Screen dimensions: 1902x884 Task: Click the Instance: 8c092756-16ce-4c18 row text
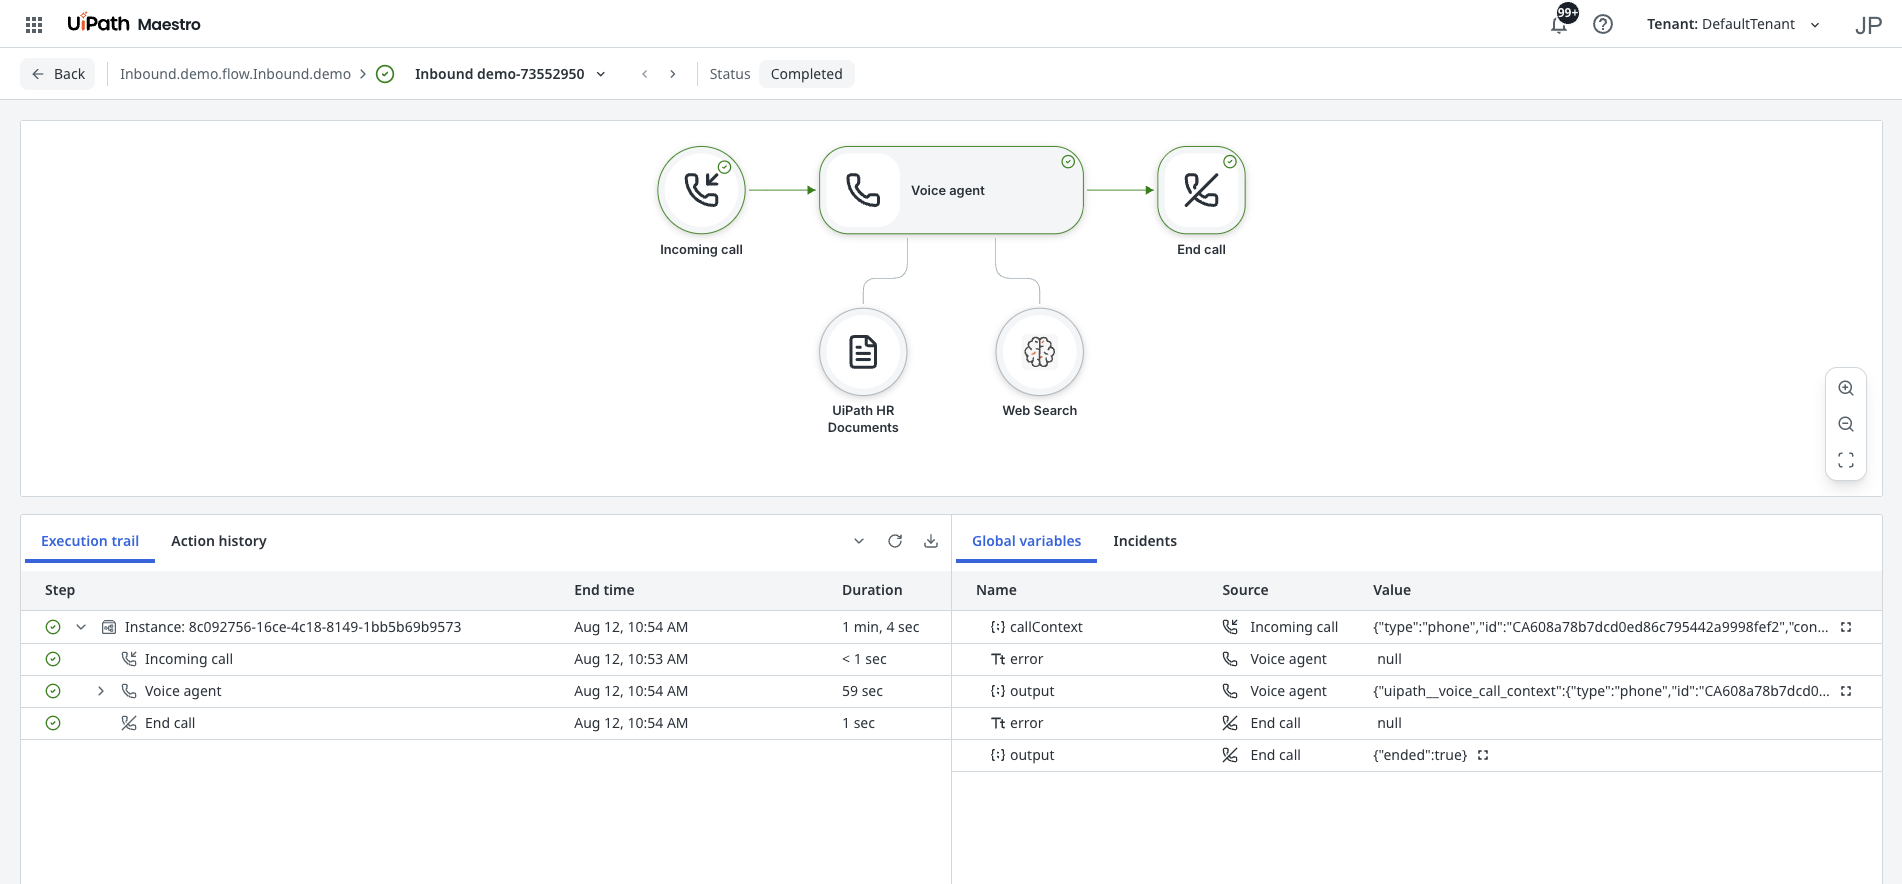point(293,627)
